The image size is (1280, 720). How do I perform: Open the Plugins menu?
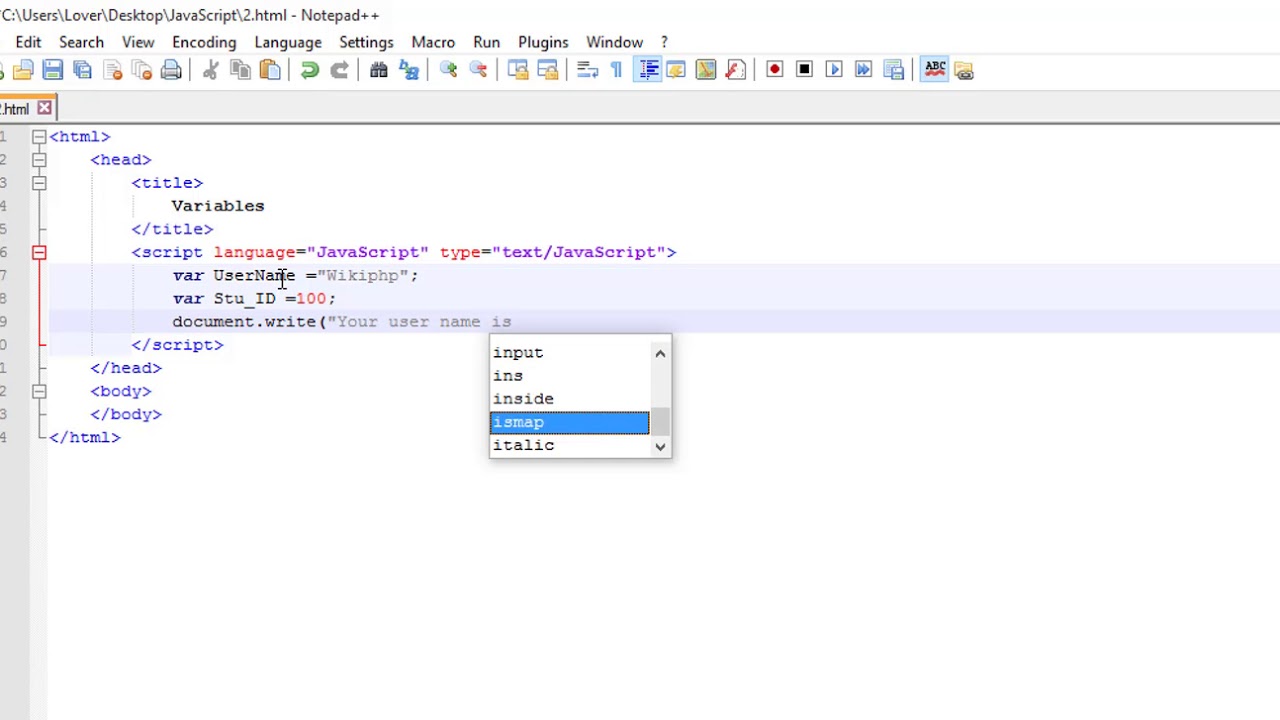pos(543,42)
